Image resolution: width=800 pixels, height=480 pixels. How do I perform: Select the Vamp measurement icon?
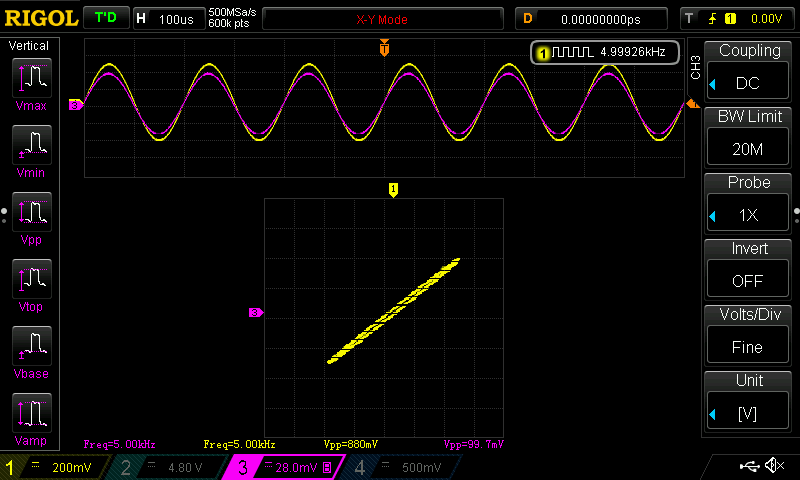coord(32,413)
